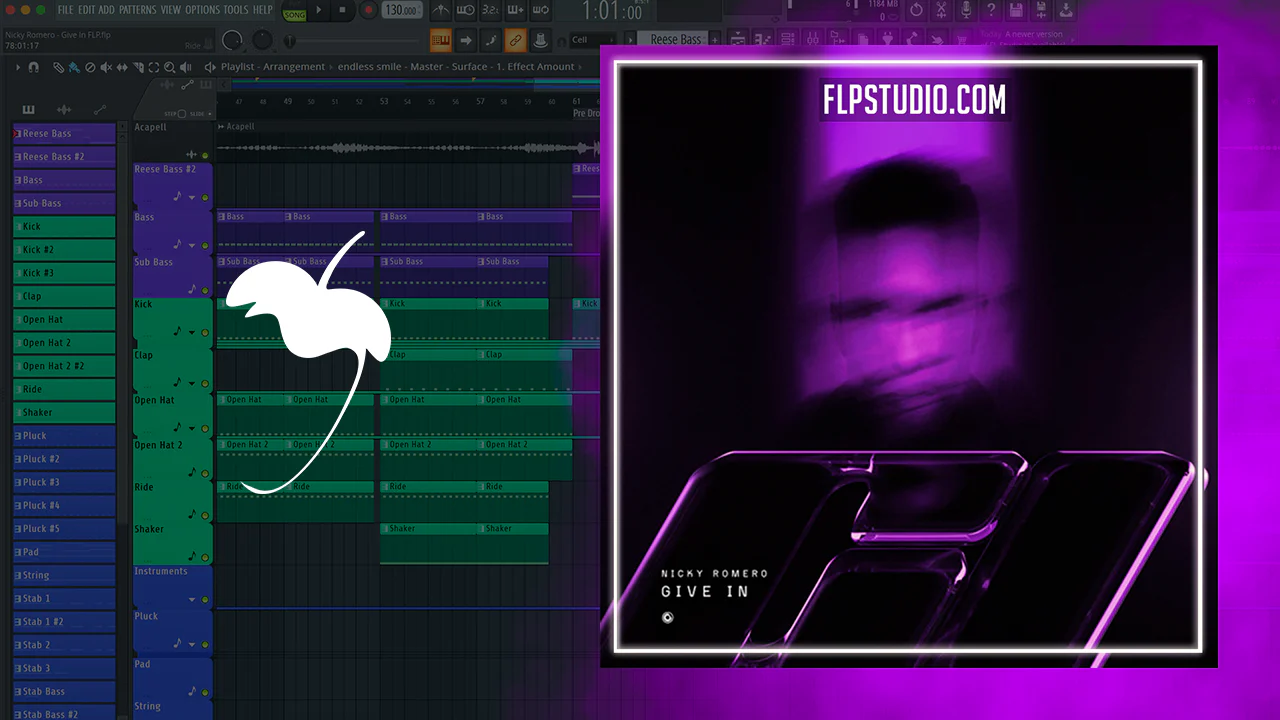Toggle the overdub blend recording icon

click(515, 11)
